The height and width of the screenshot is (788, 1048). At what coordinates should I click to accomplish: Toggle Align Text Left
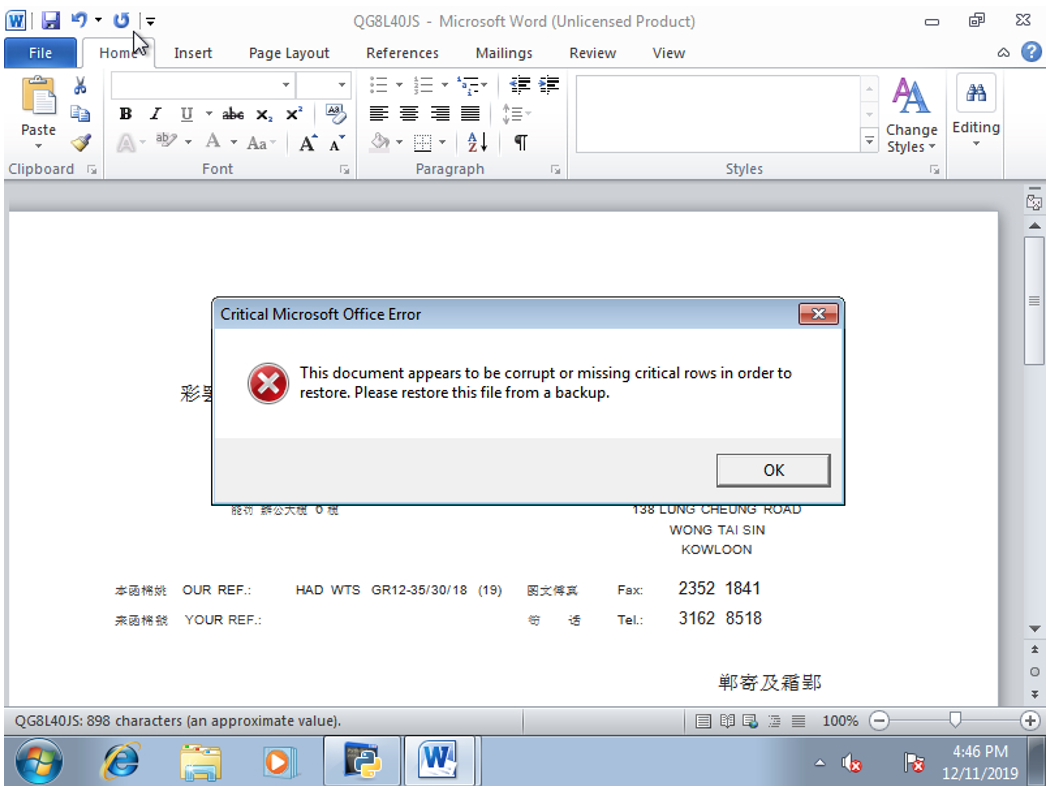click(x=379, y=114)
